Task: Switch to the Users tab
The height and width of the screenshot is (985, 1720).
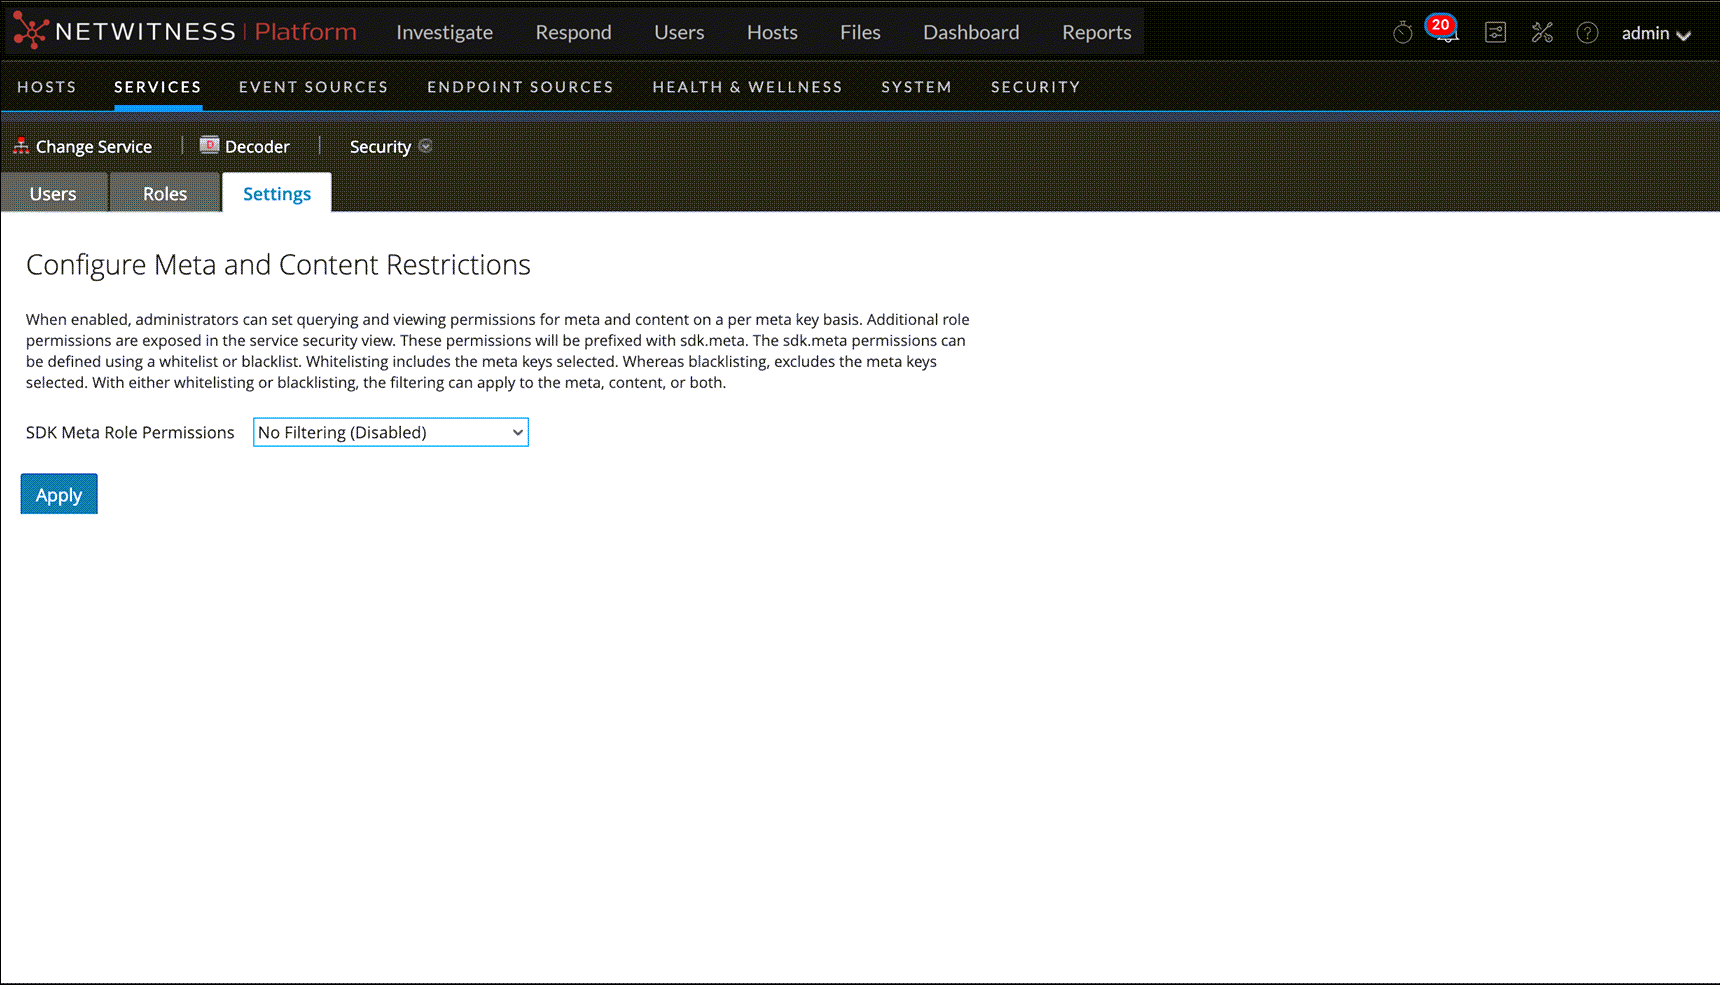Action: point(54,193)
